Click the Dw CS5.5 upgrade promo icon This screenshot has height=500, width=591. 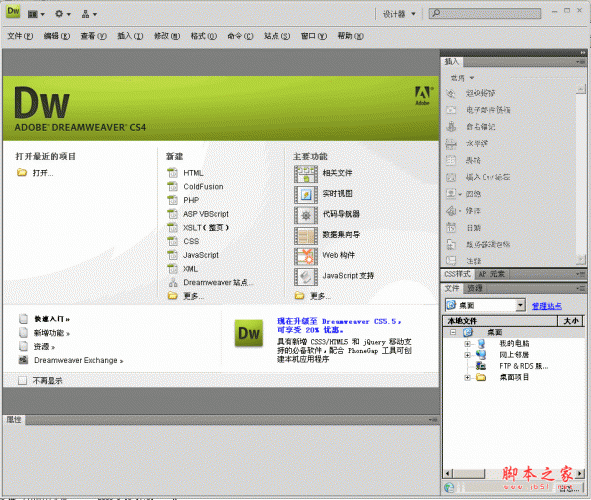coord(249,333)
